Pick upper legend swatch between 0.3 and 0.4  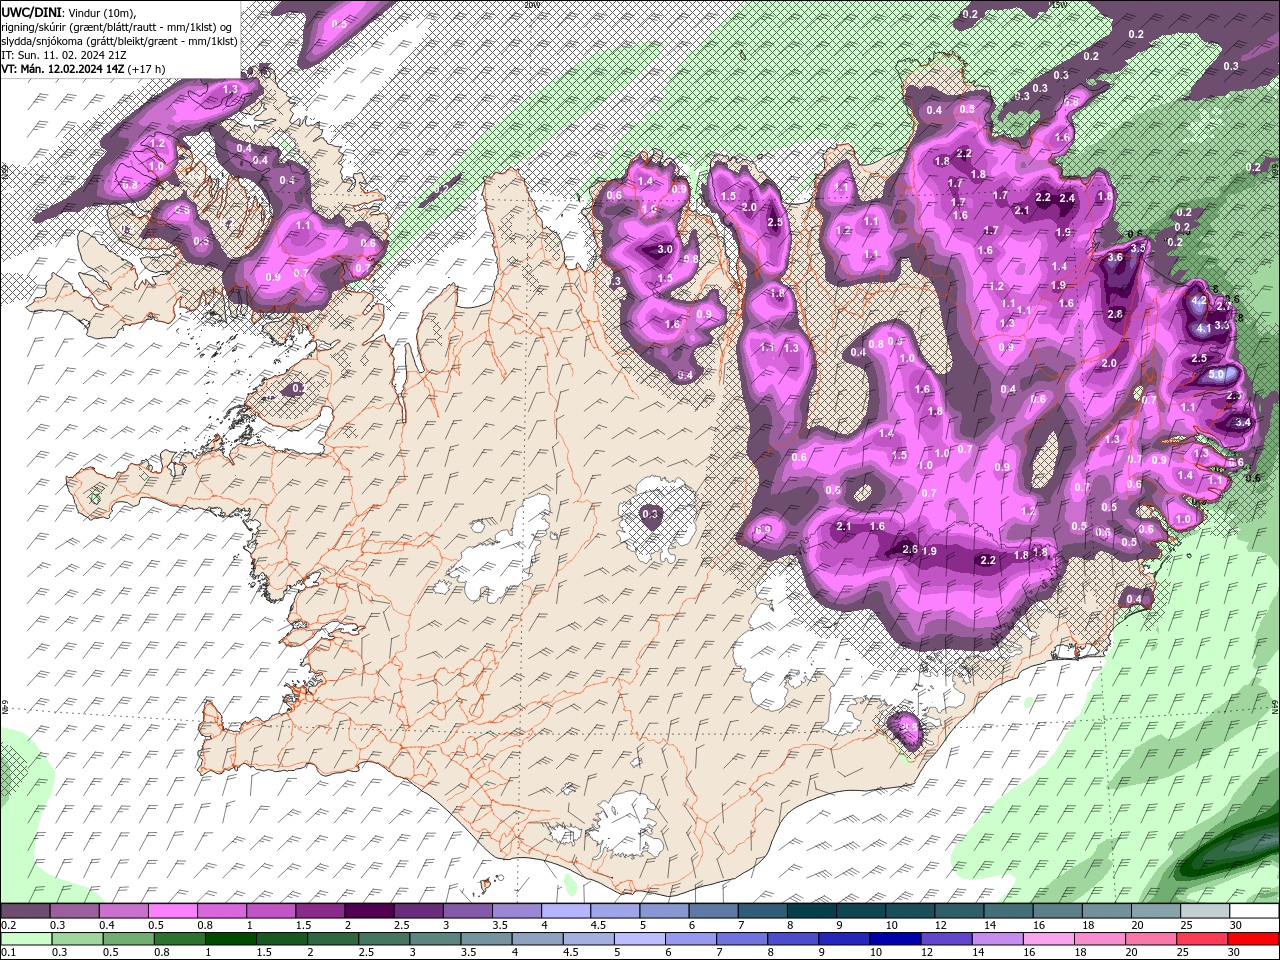74,911
